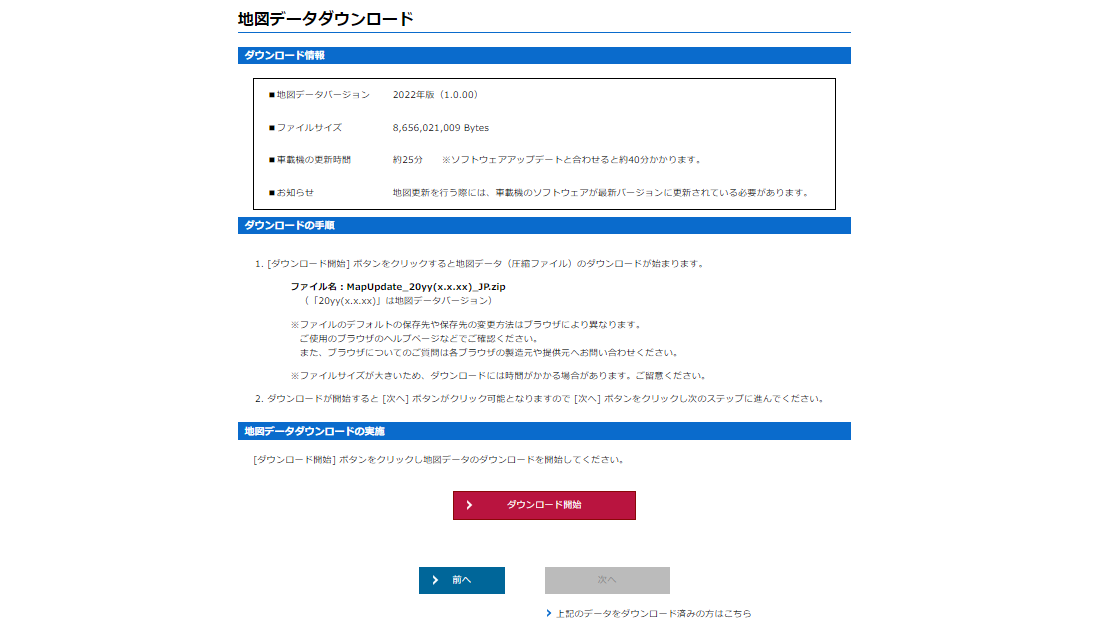This screenshot has height=619, width=1100.
Task: Click the 8,656,021,009 Bytes file size value
Action: (441, 128)
